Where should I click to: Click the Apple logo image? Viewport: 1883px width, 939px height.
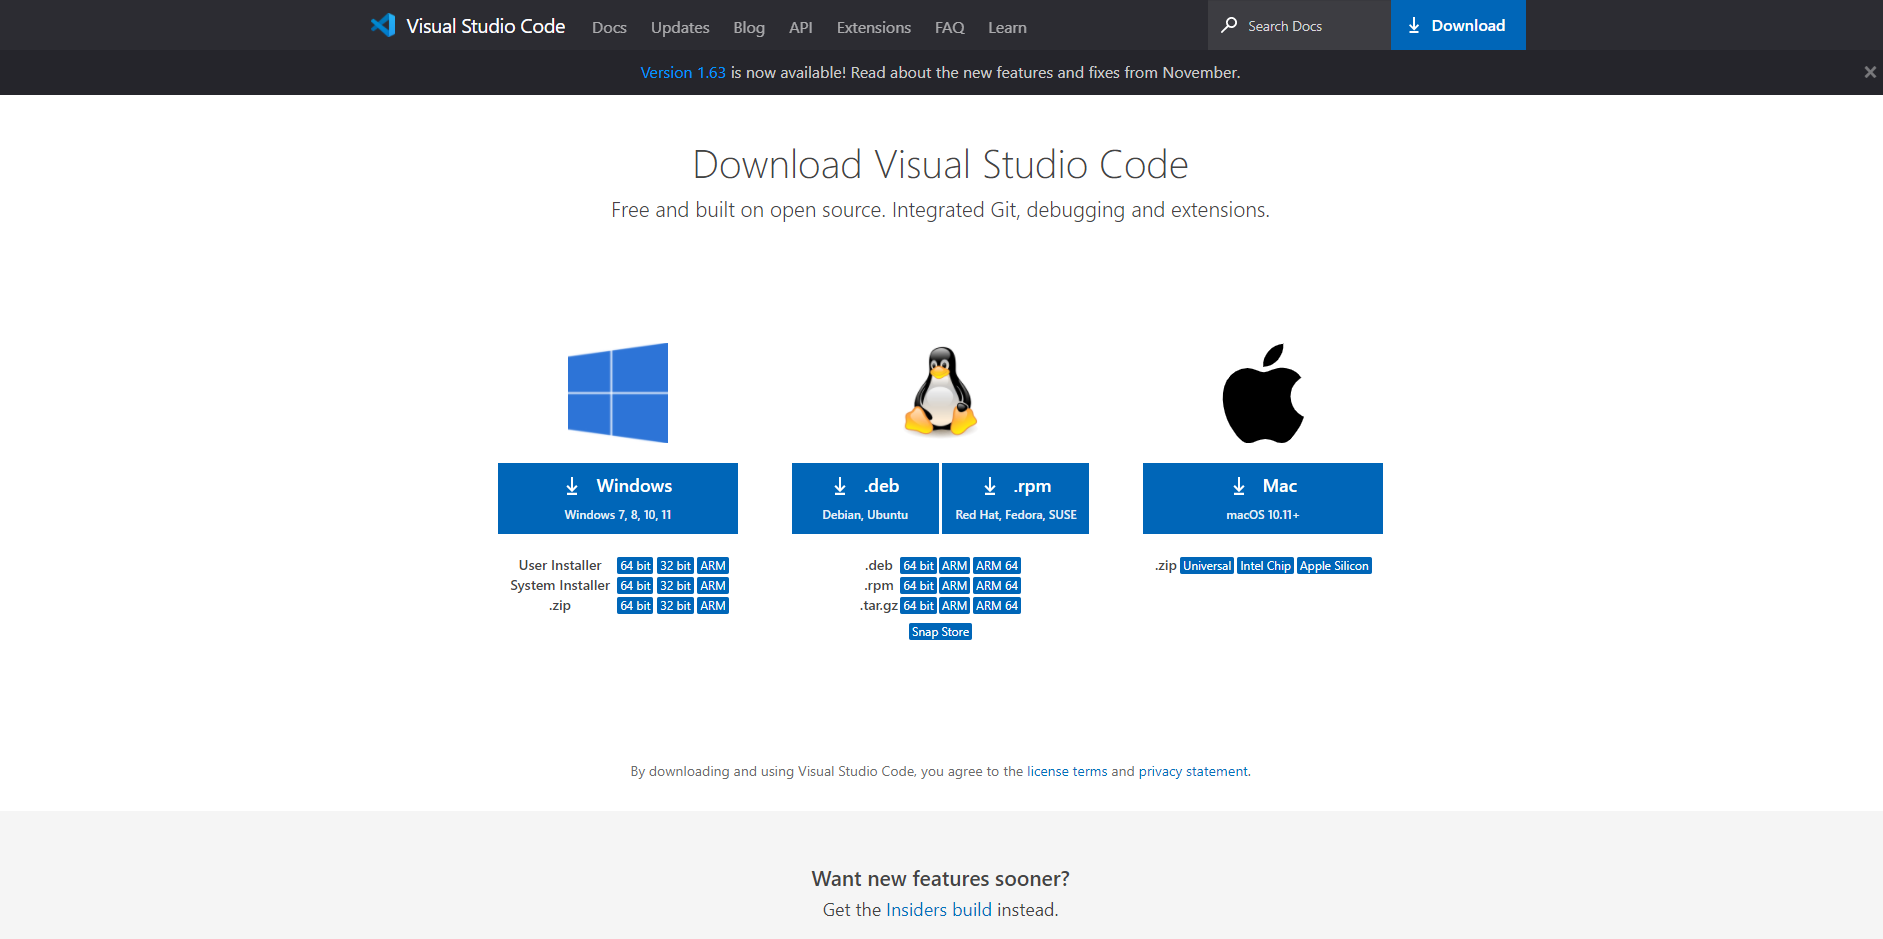point(1263,393)
